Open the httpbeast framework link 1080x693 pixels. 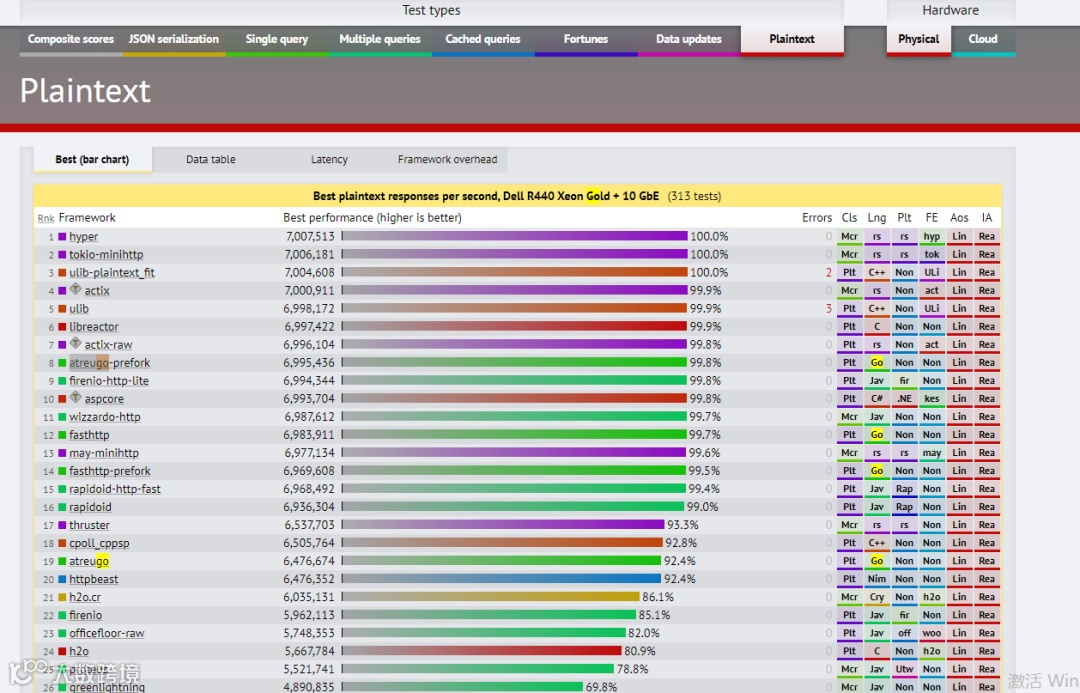coord(94,579)
